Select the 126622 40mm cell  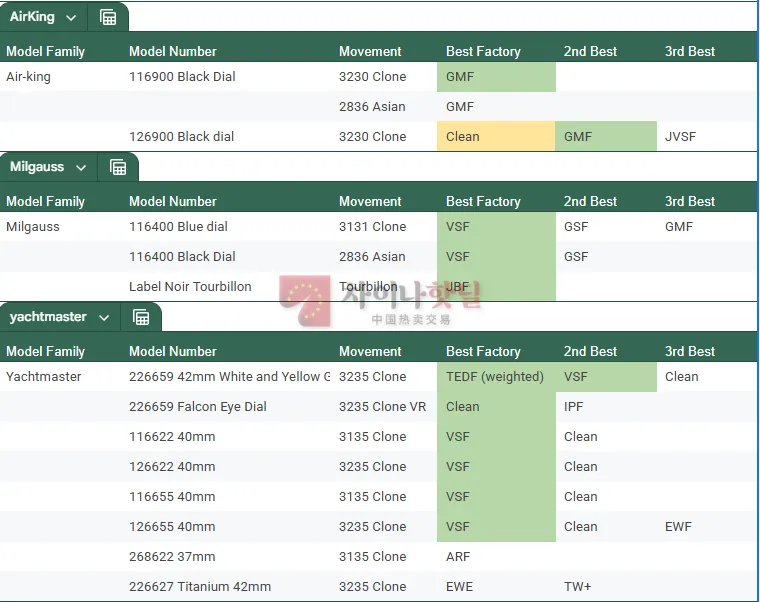(x=172, y=467)
